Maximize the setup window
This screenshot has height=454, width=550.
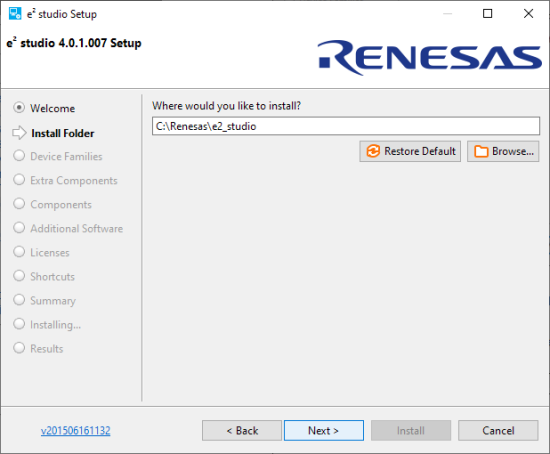point(488,14)
